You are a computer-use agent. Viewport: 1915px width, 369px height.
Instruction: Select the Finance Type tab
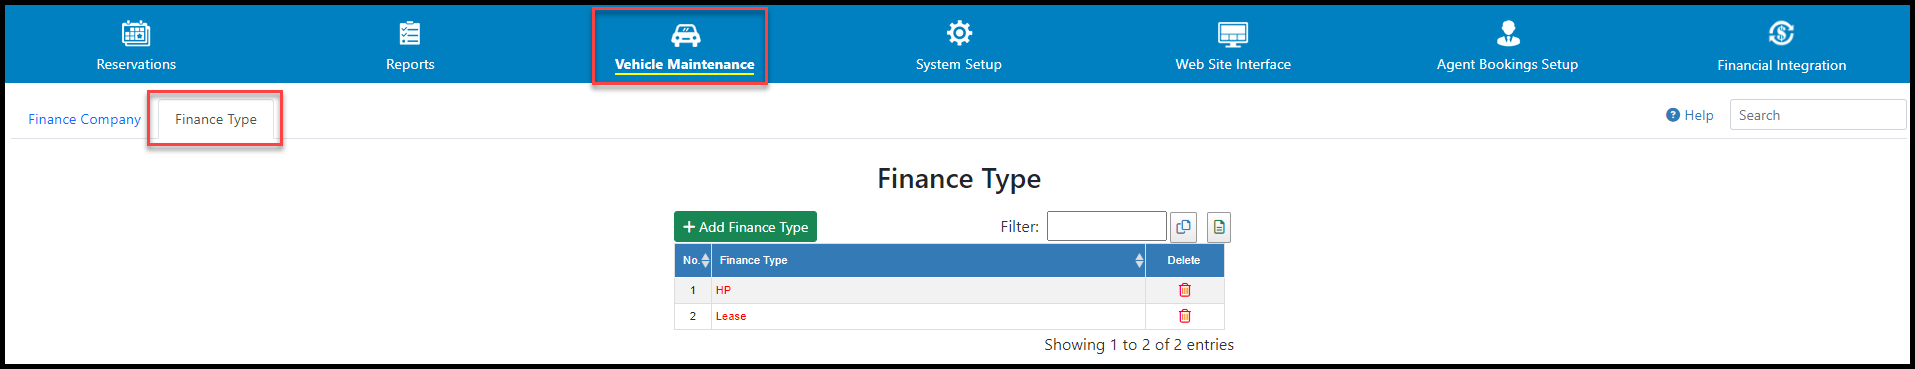point(216,119)
